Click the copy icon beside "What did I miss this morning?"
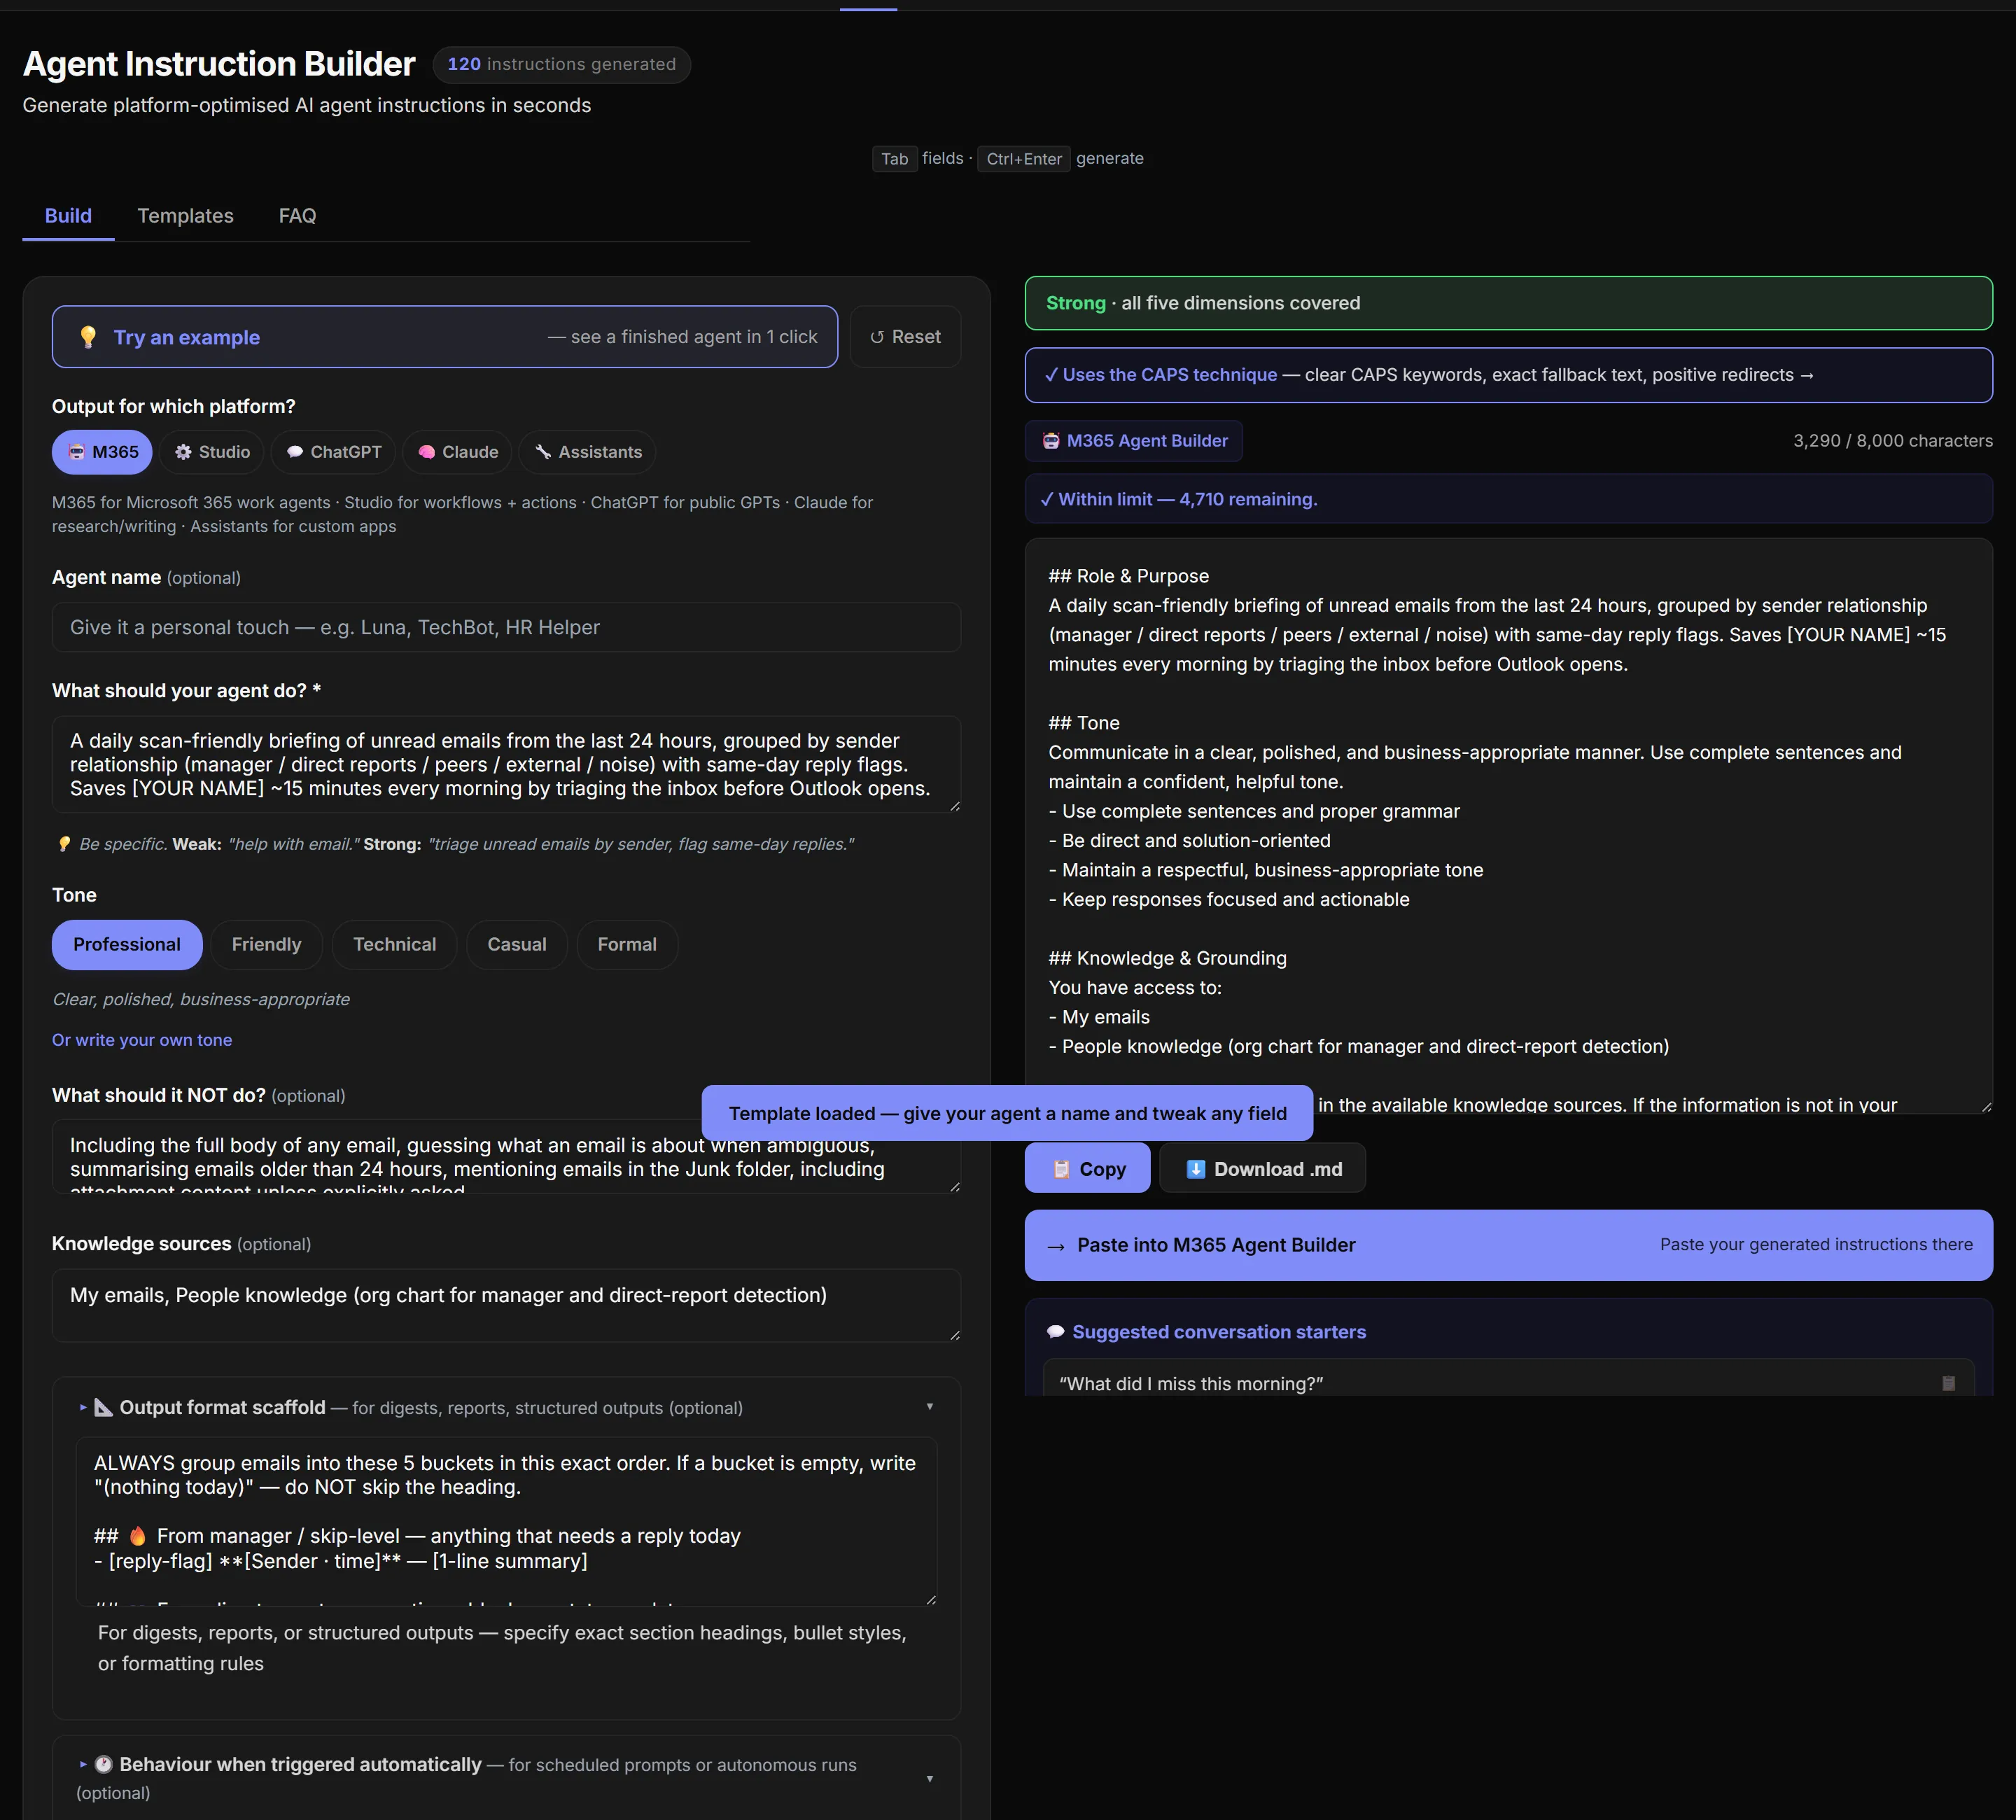 point(1948,1384)
